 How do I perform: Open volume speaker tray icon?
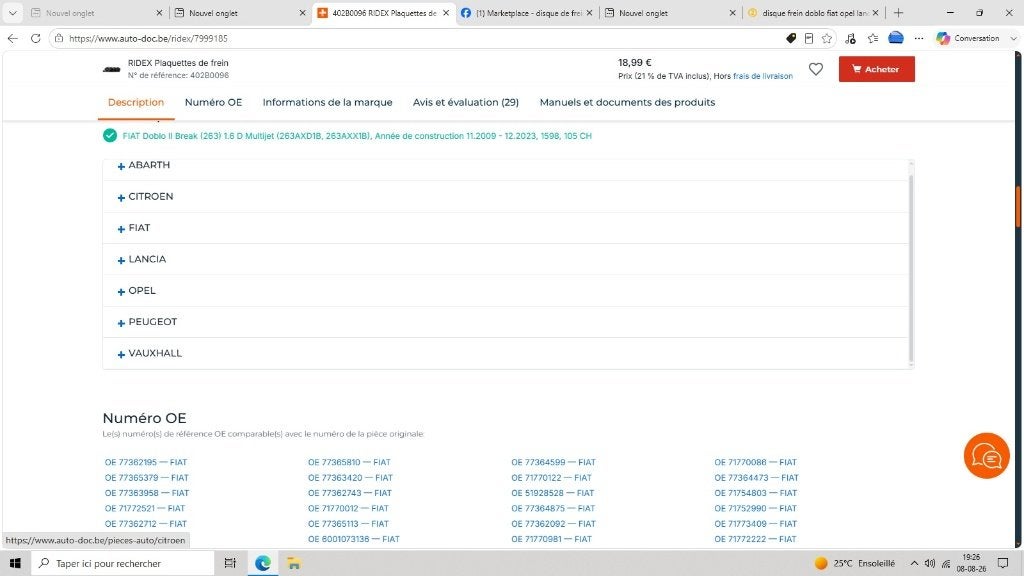click(930, 563)
